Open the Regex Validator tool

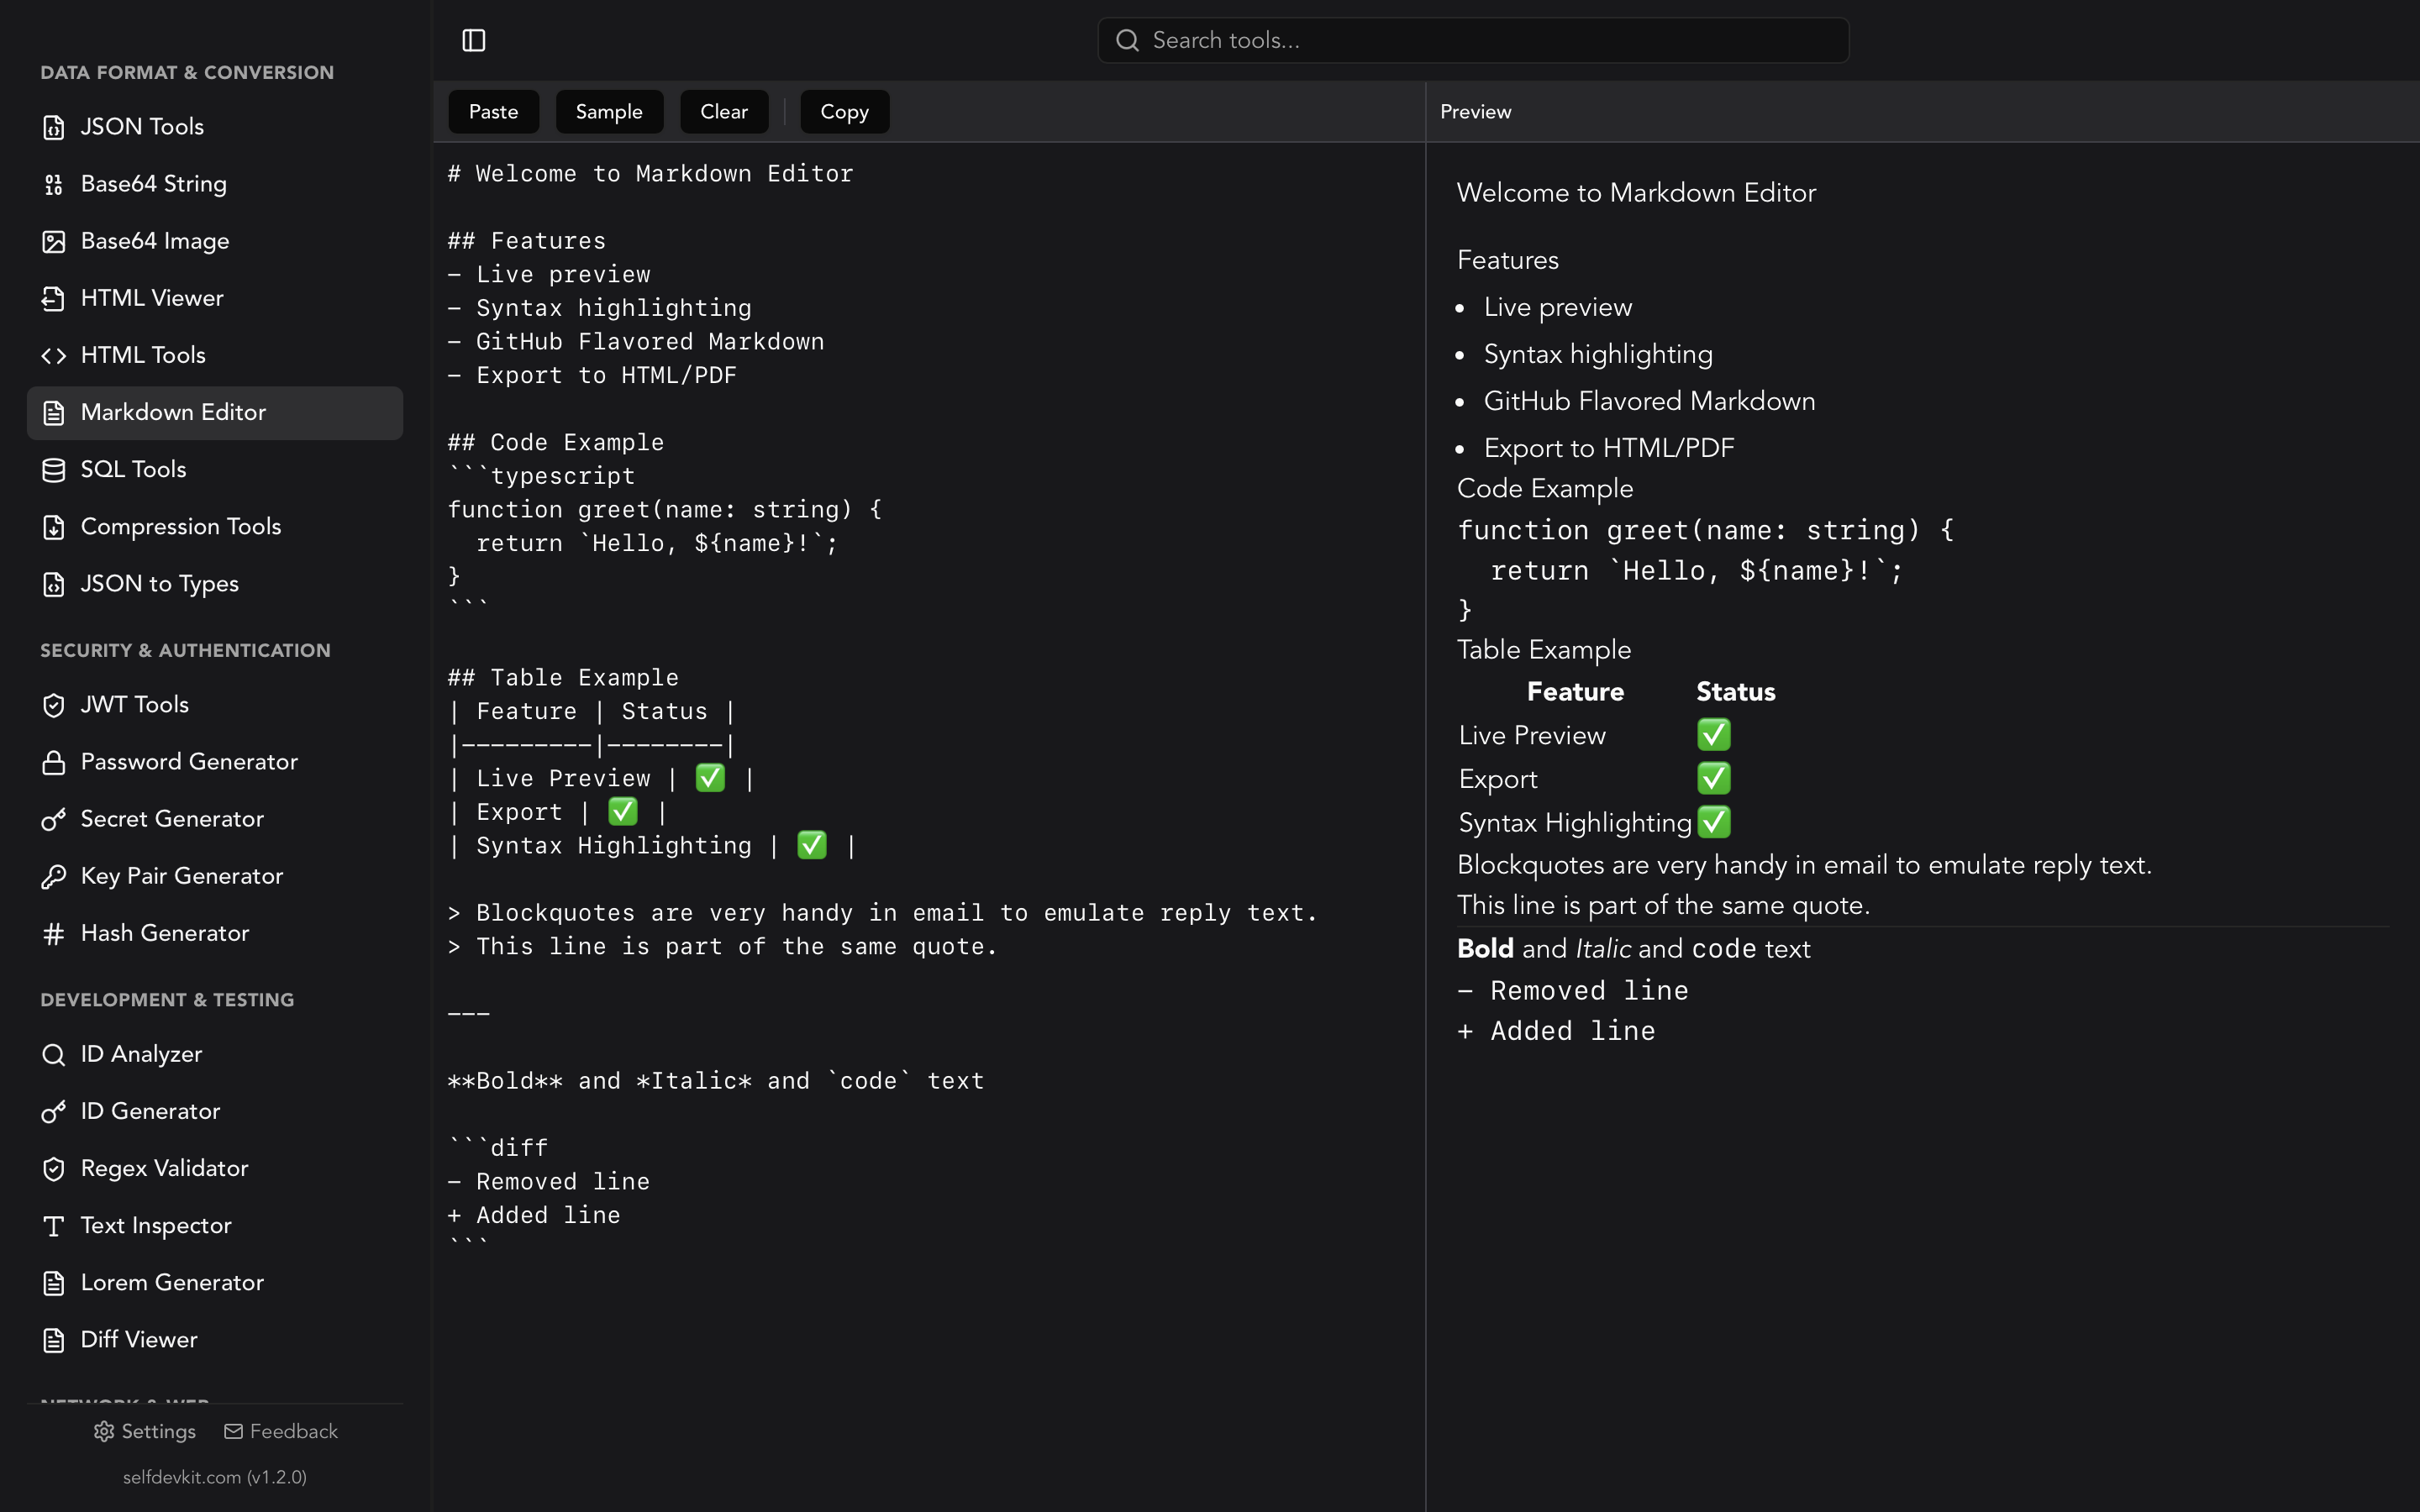pyautogui.click(x=215, y=1168)
